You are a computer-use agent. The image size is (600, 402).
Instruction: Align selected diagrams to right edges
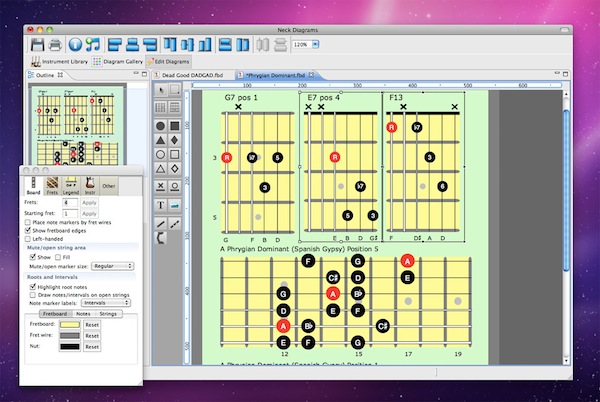coord(150,45)
